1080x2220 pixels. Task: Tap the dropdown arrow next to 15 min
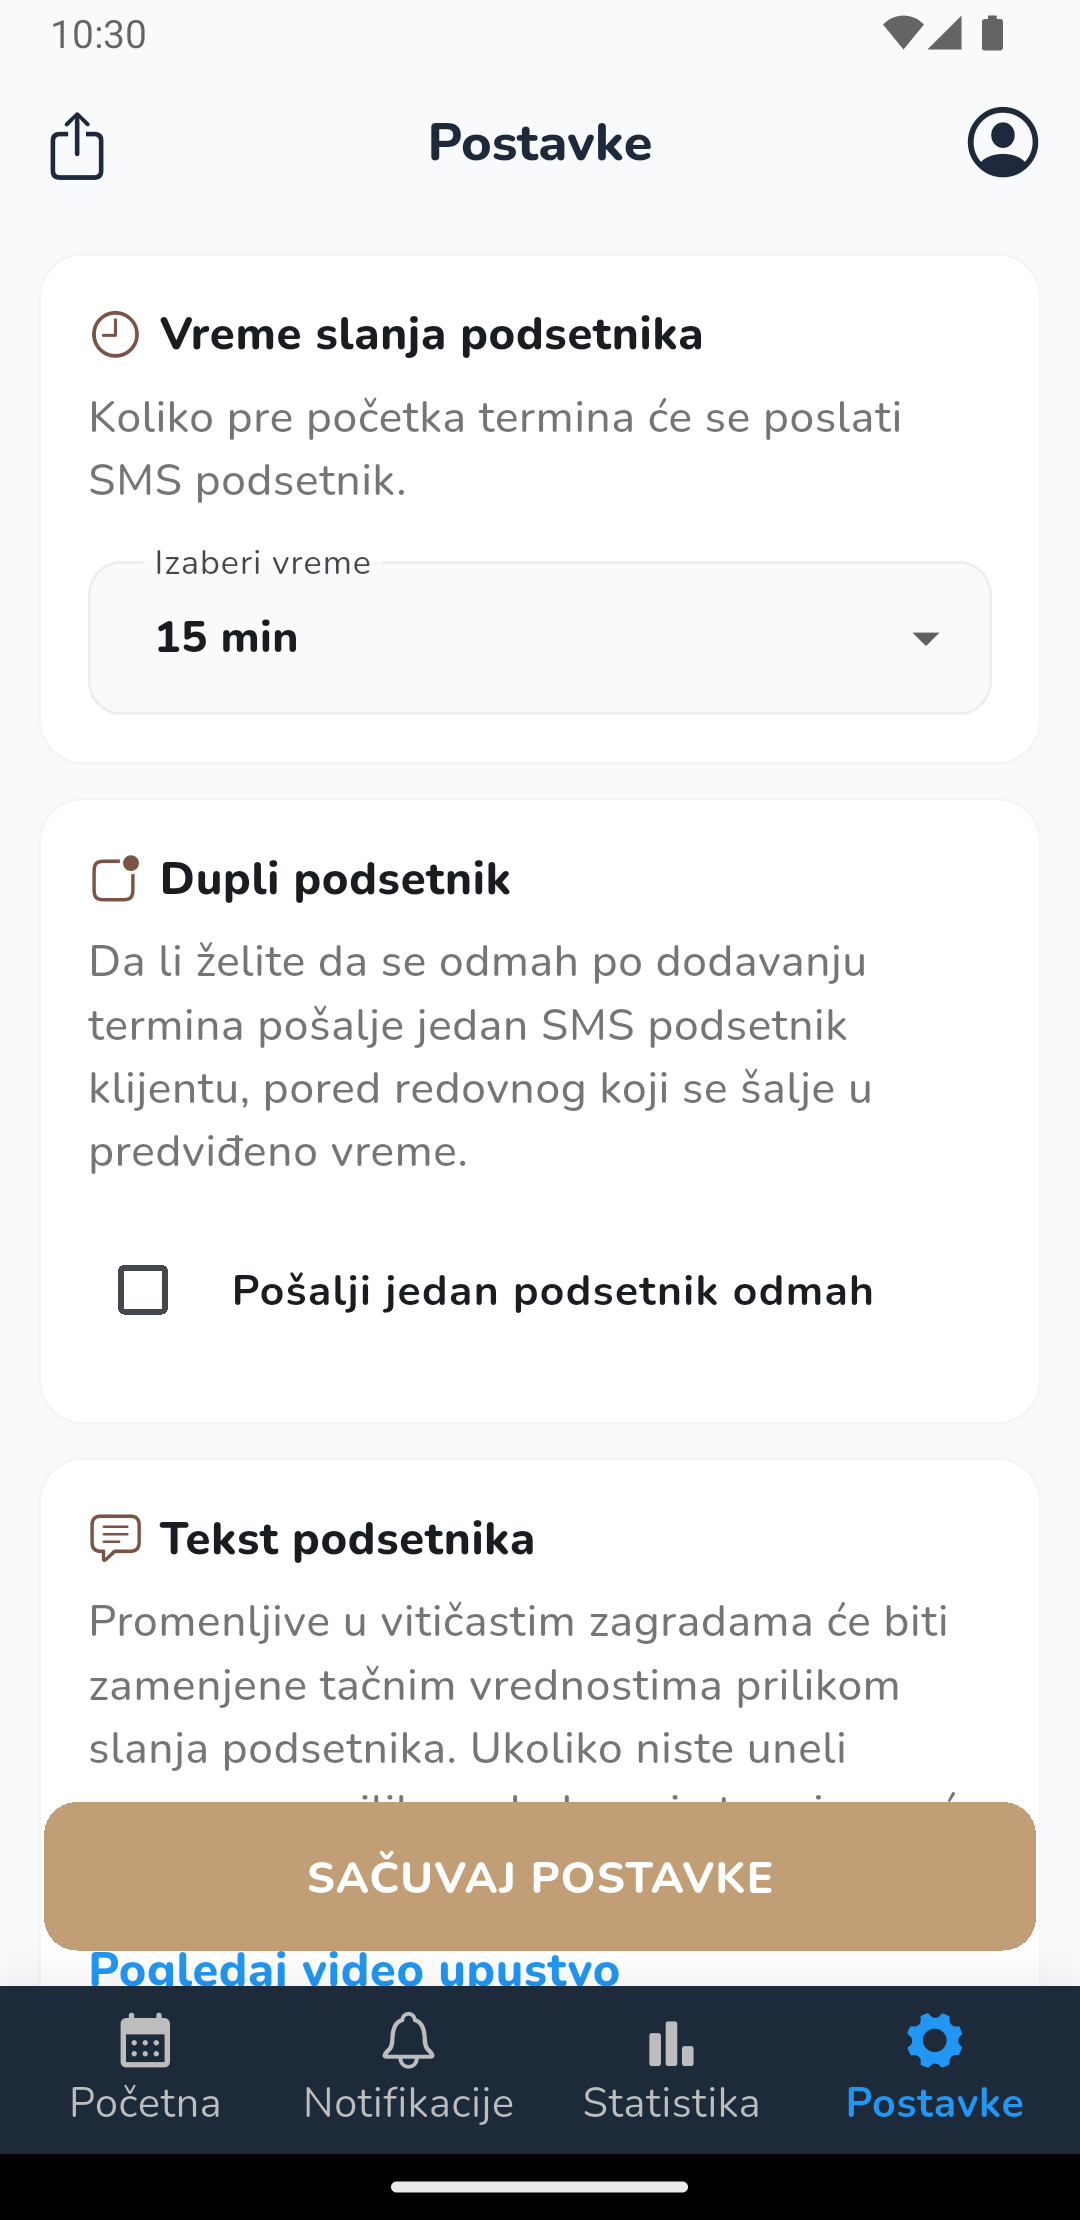click(x=926, y=638)
